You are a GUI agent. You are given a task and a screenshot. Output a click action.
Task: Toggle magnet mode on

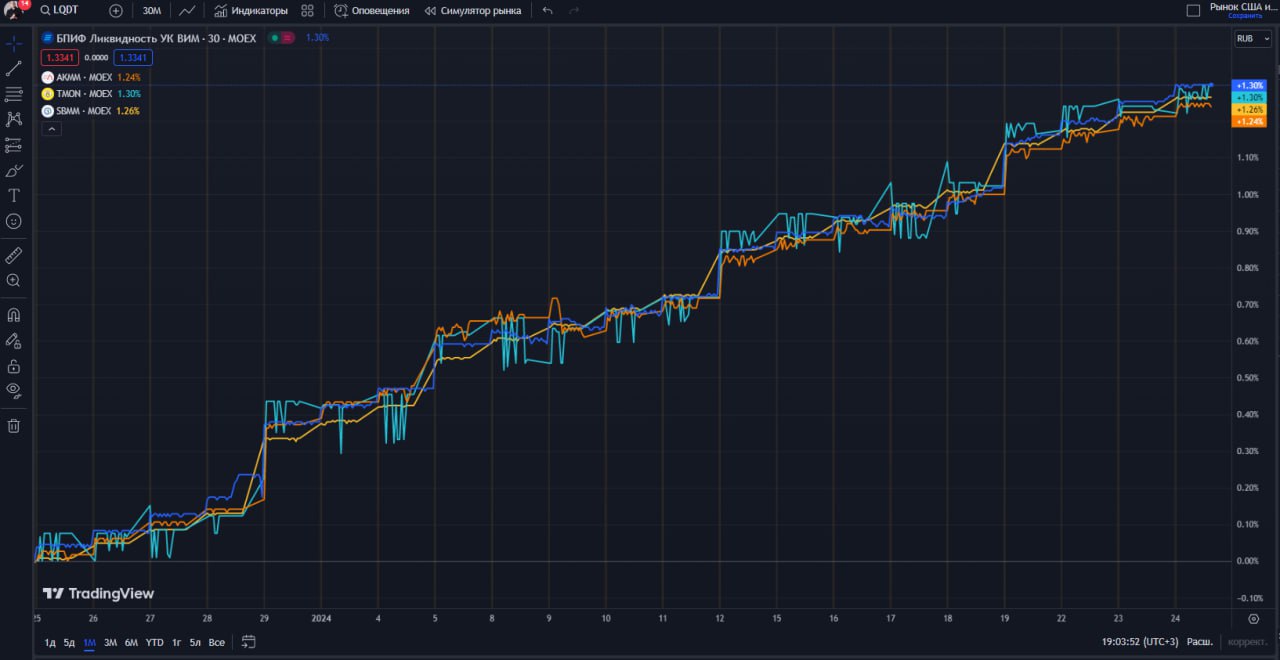coord(14,316)
